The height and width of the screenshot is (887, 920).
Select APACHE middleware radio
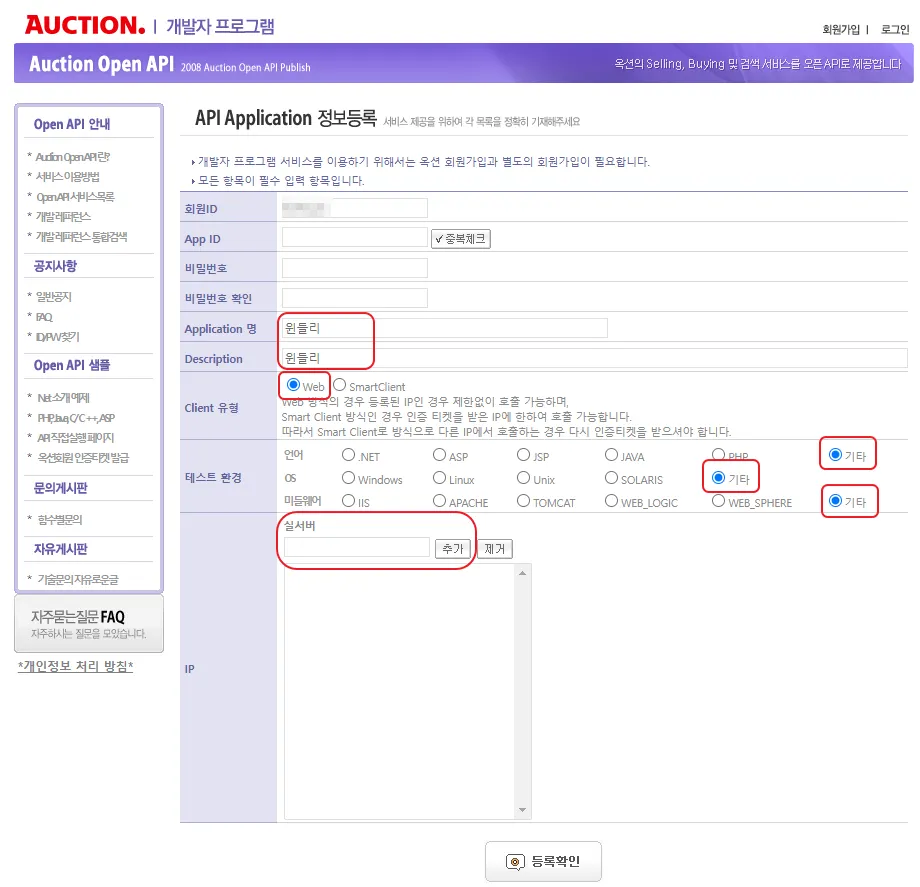pyautogui.click(x=439, y=500)
